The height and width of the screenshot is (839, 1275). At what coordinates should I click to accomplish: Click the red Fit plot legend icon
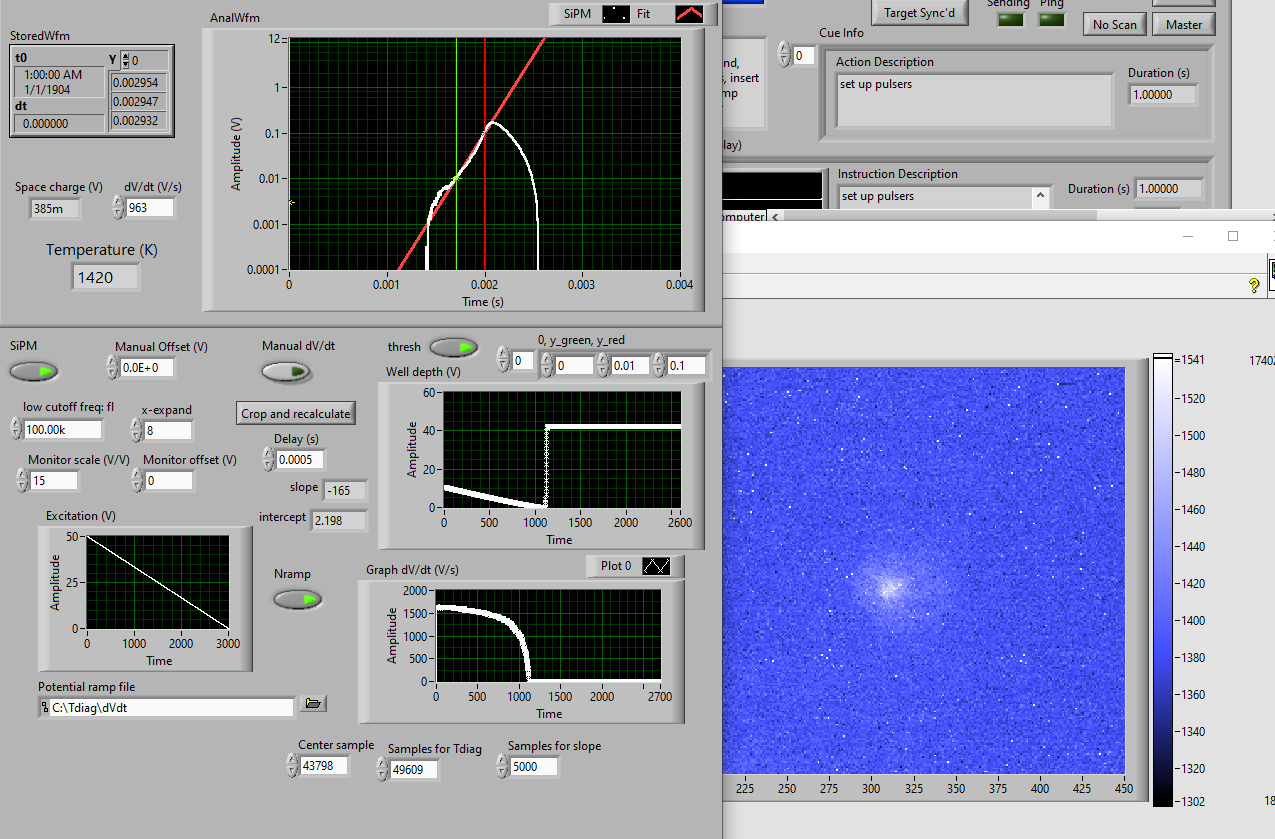point(690,14)
